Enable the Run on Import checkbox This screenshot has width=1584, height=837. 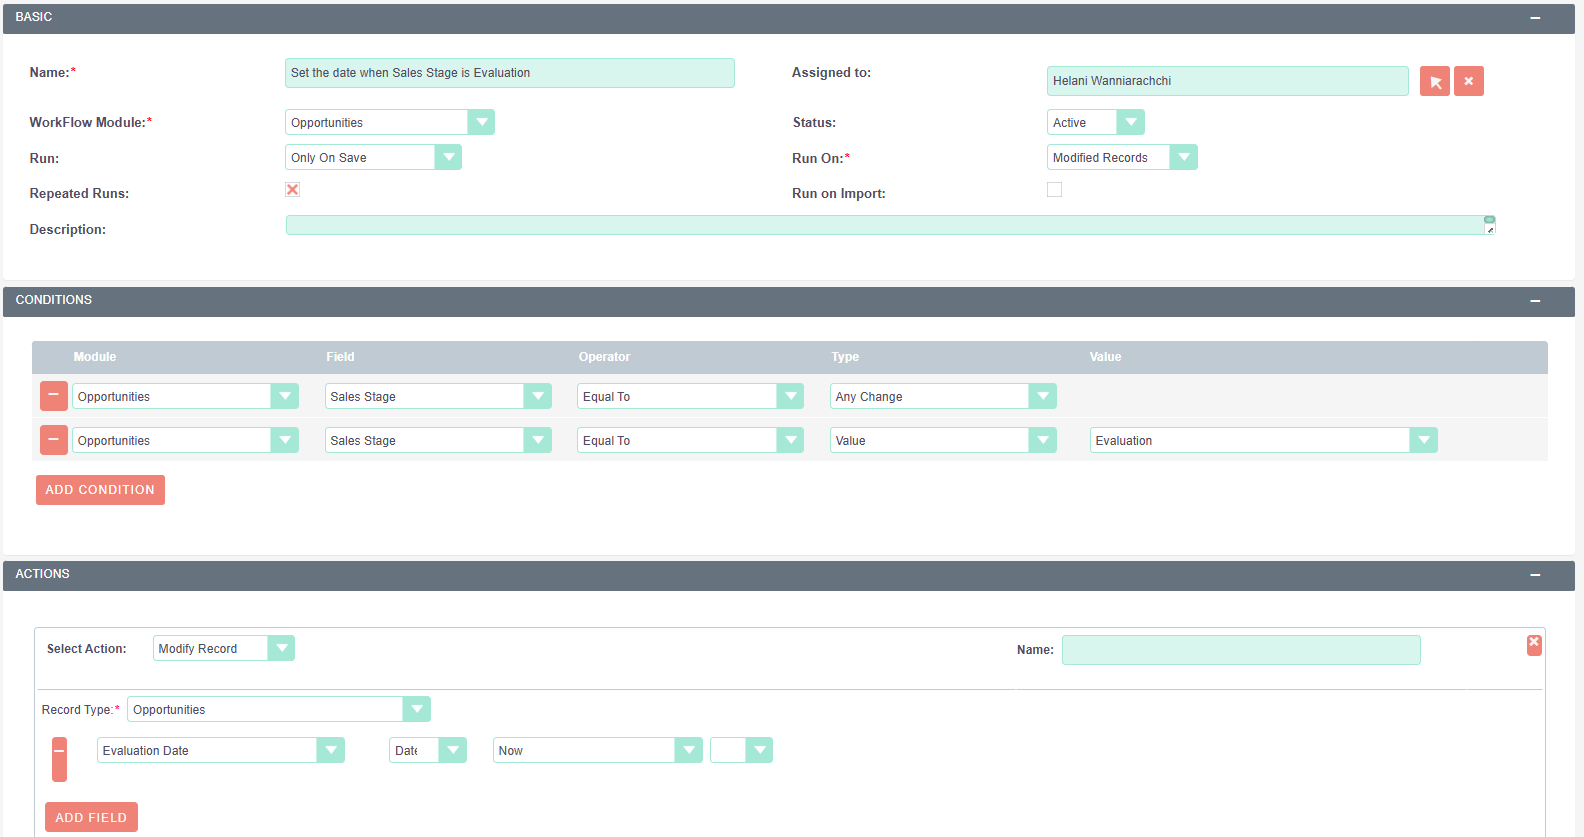tap(1054, 190)
